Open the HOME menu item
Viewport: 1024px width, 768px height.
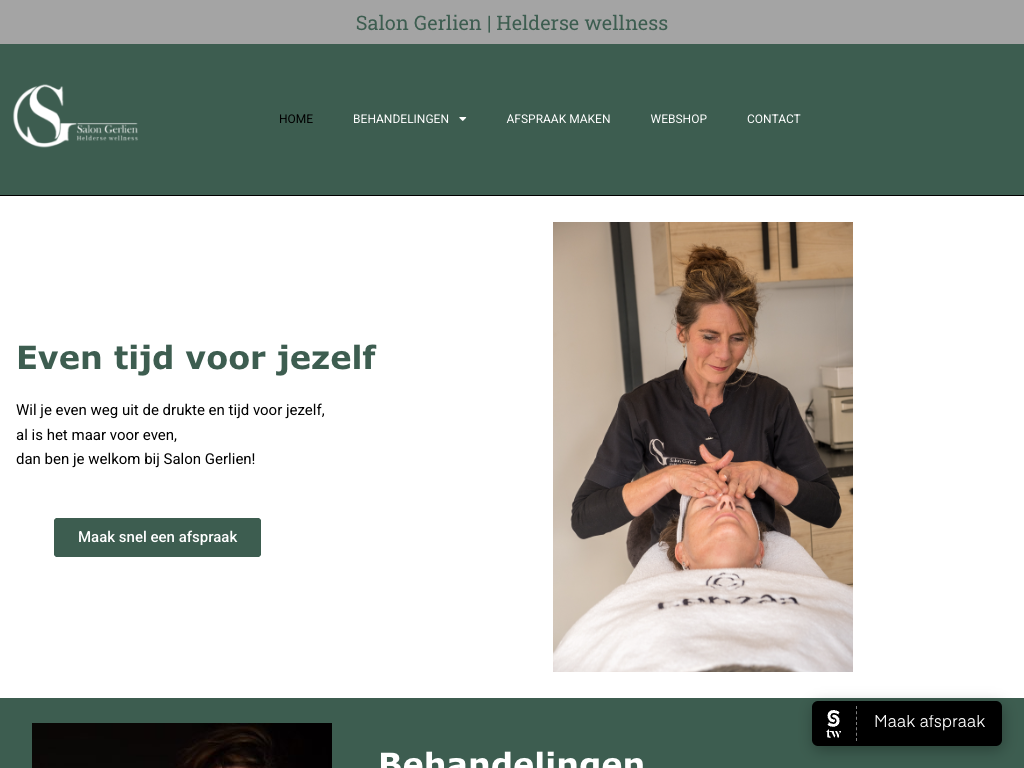(296, 119)
